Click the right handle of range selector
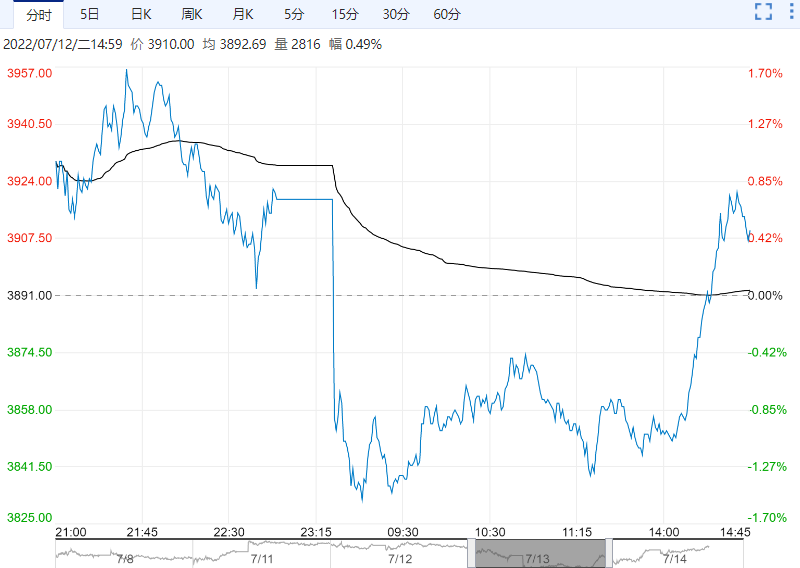 tap(609, 553)
